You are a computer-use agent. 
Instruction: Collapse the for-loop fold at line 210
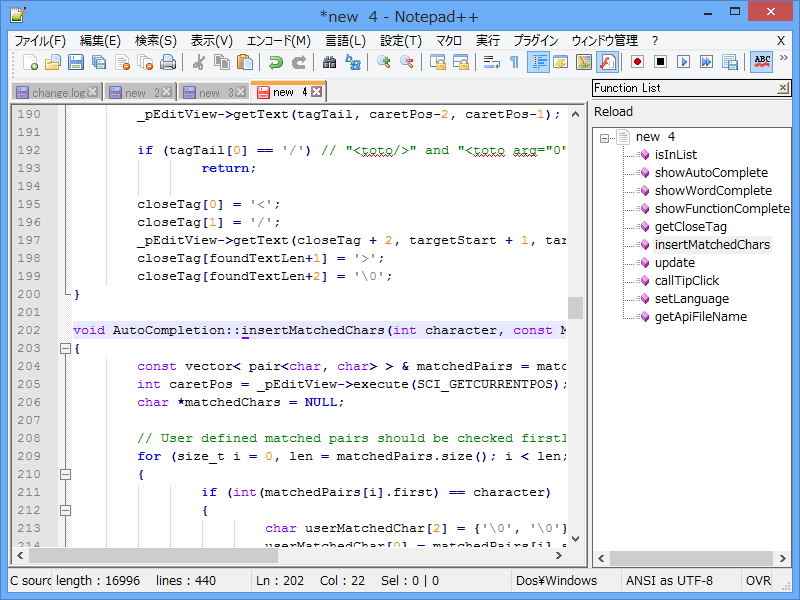click(66, 474)
